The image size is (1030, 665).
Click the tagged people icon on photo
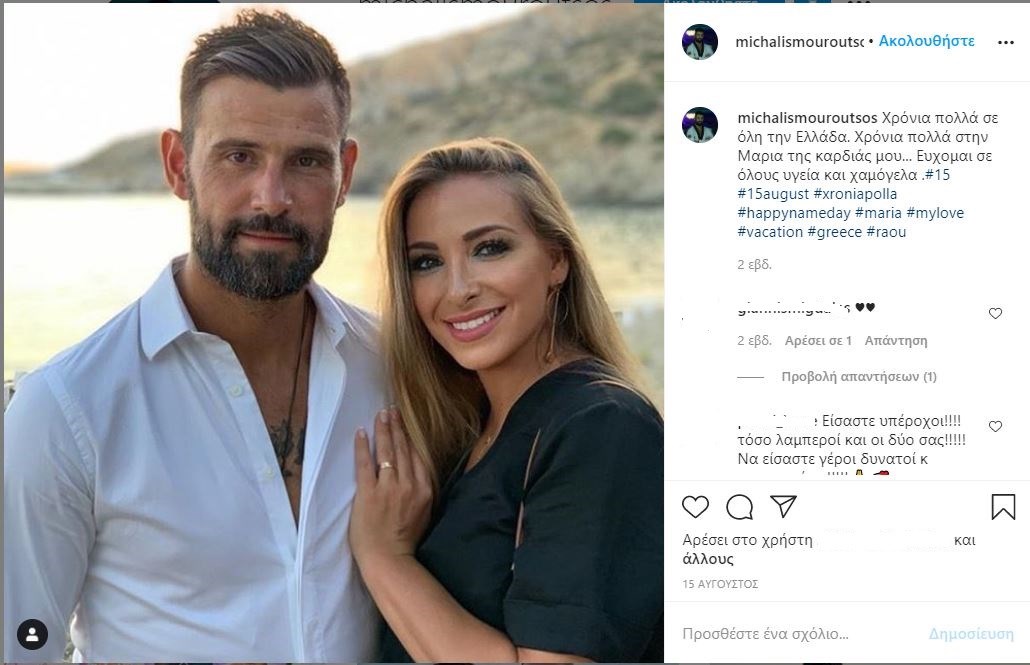(32, 634)
